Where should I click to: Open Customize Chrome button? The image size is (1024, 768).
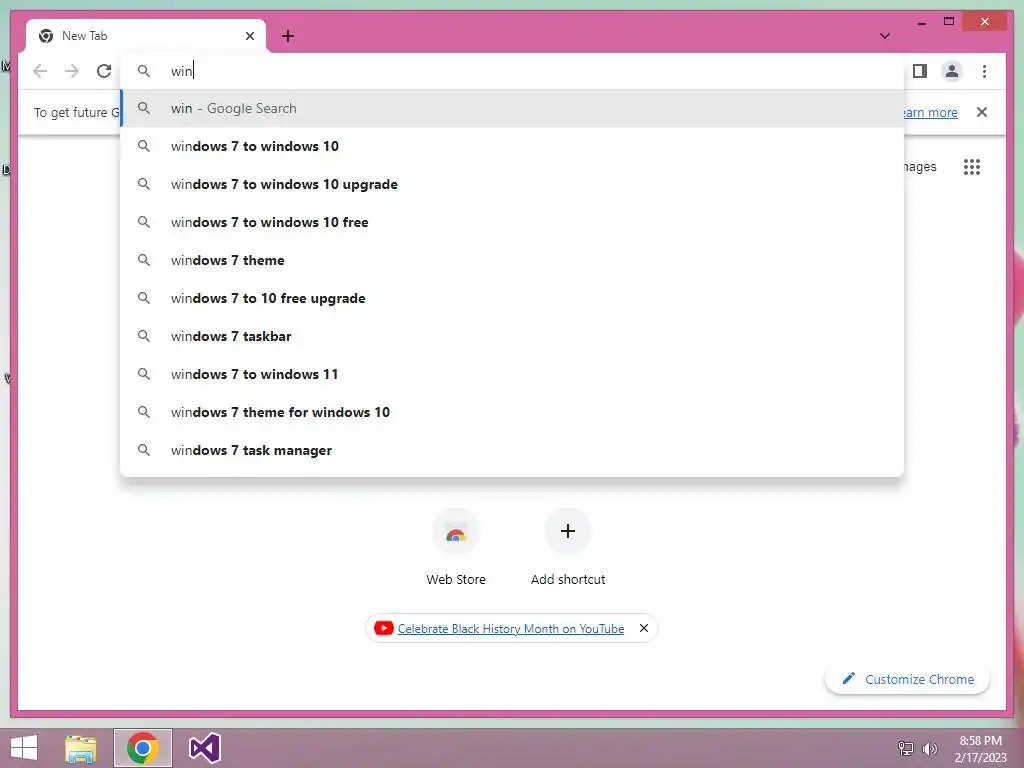coord(907,679)
